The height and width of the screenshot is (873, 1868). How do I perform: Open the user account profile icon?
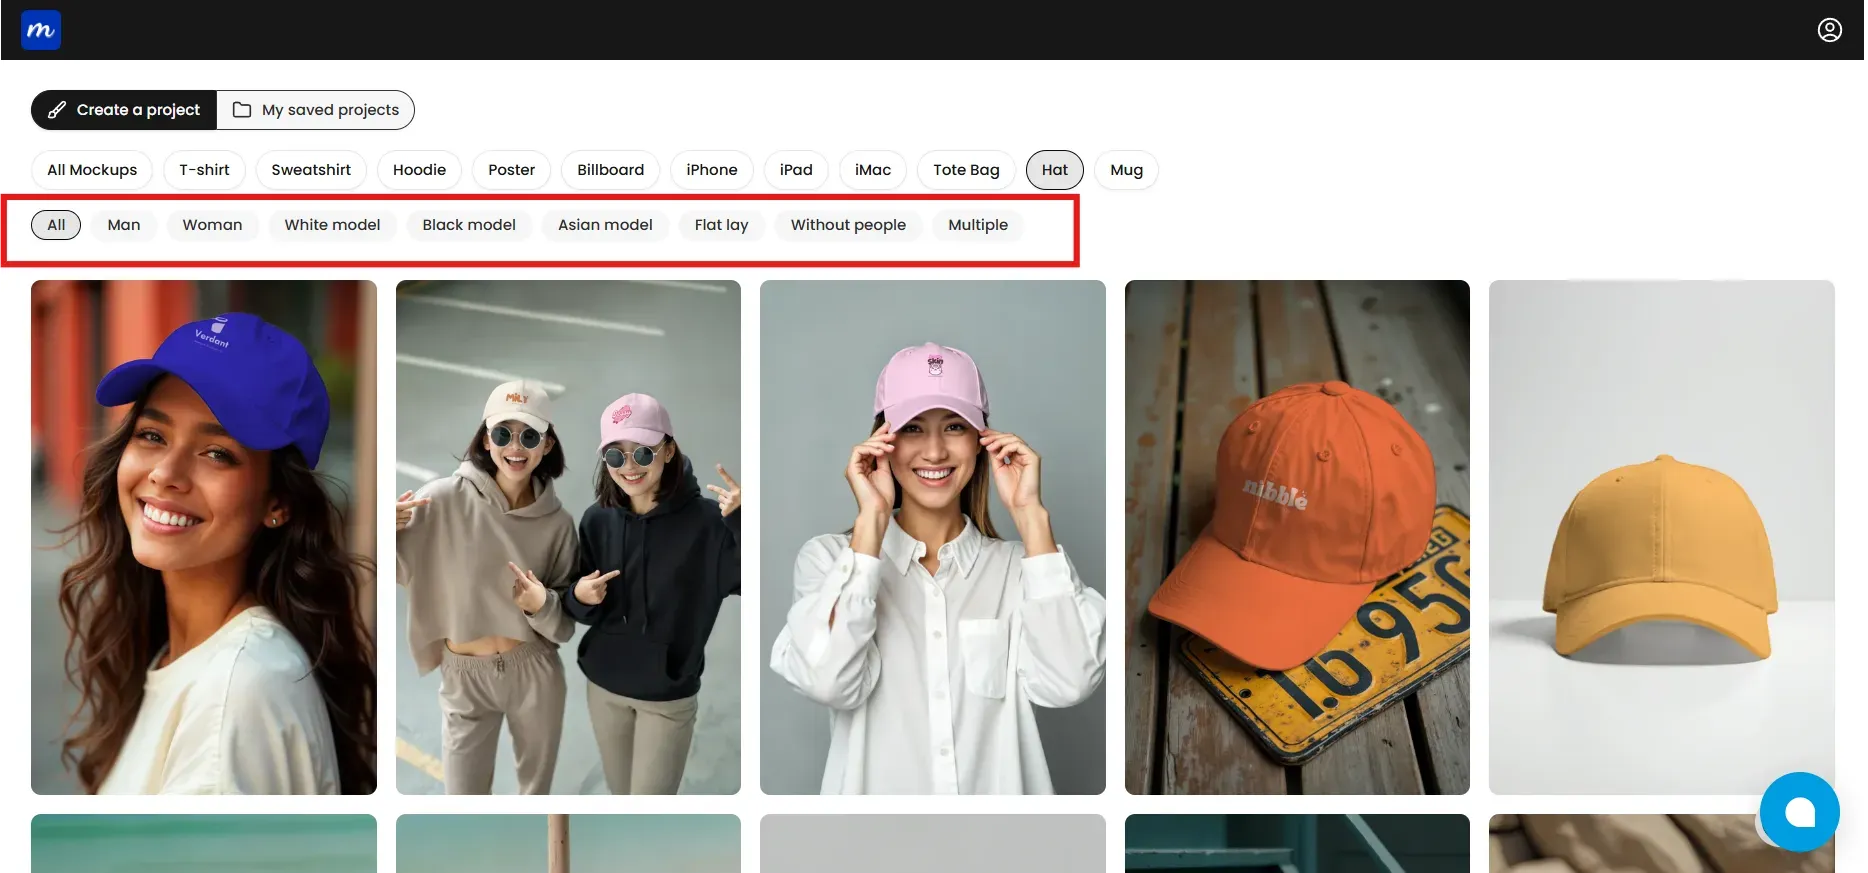(1829, 30)
